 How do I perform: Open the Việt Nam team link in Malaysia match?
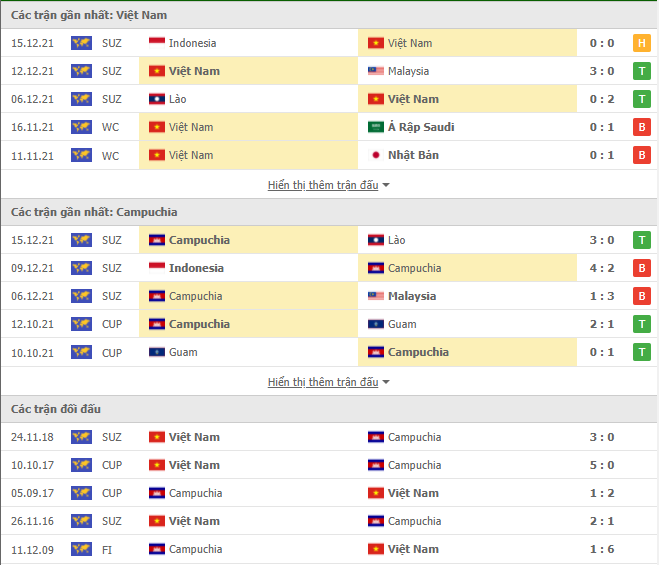(194, 71)
